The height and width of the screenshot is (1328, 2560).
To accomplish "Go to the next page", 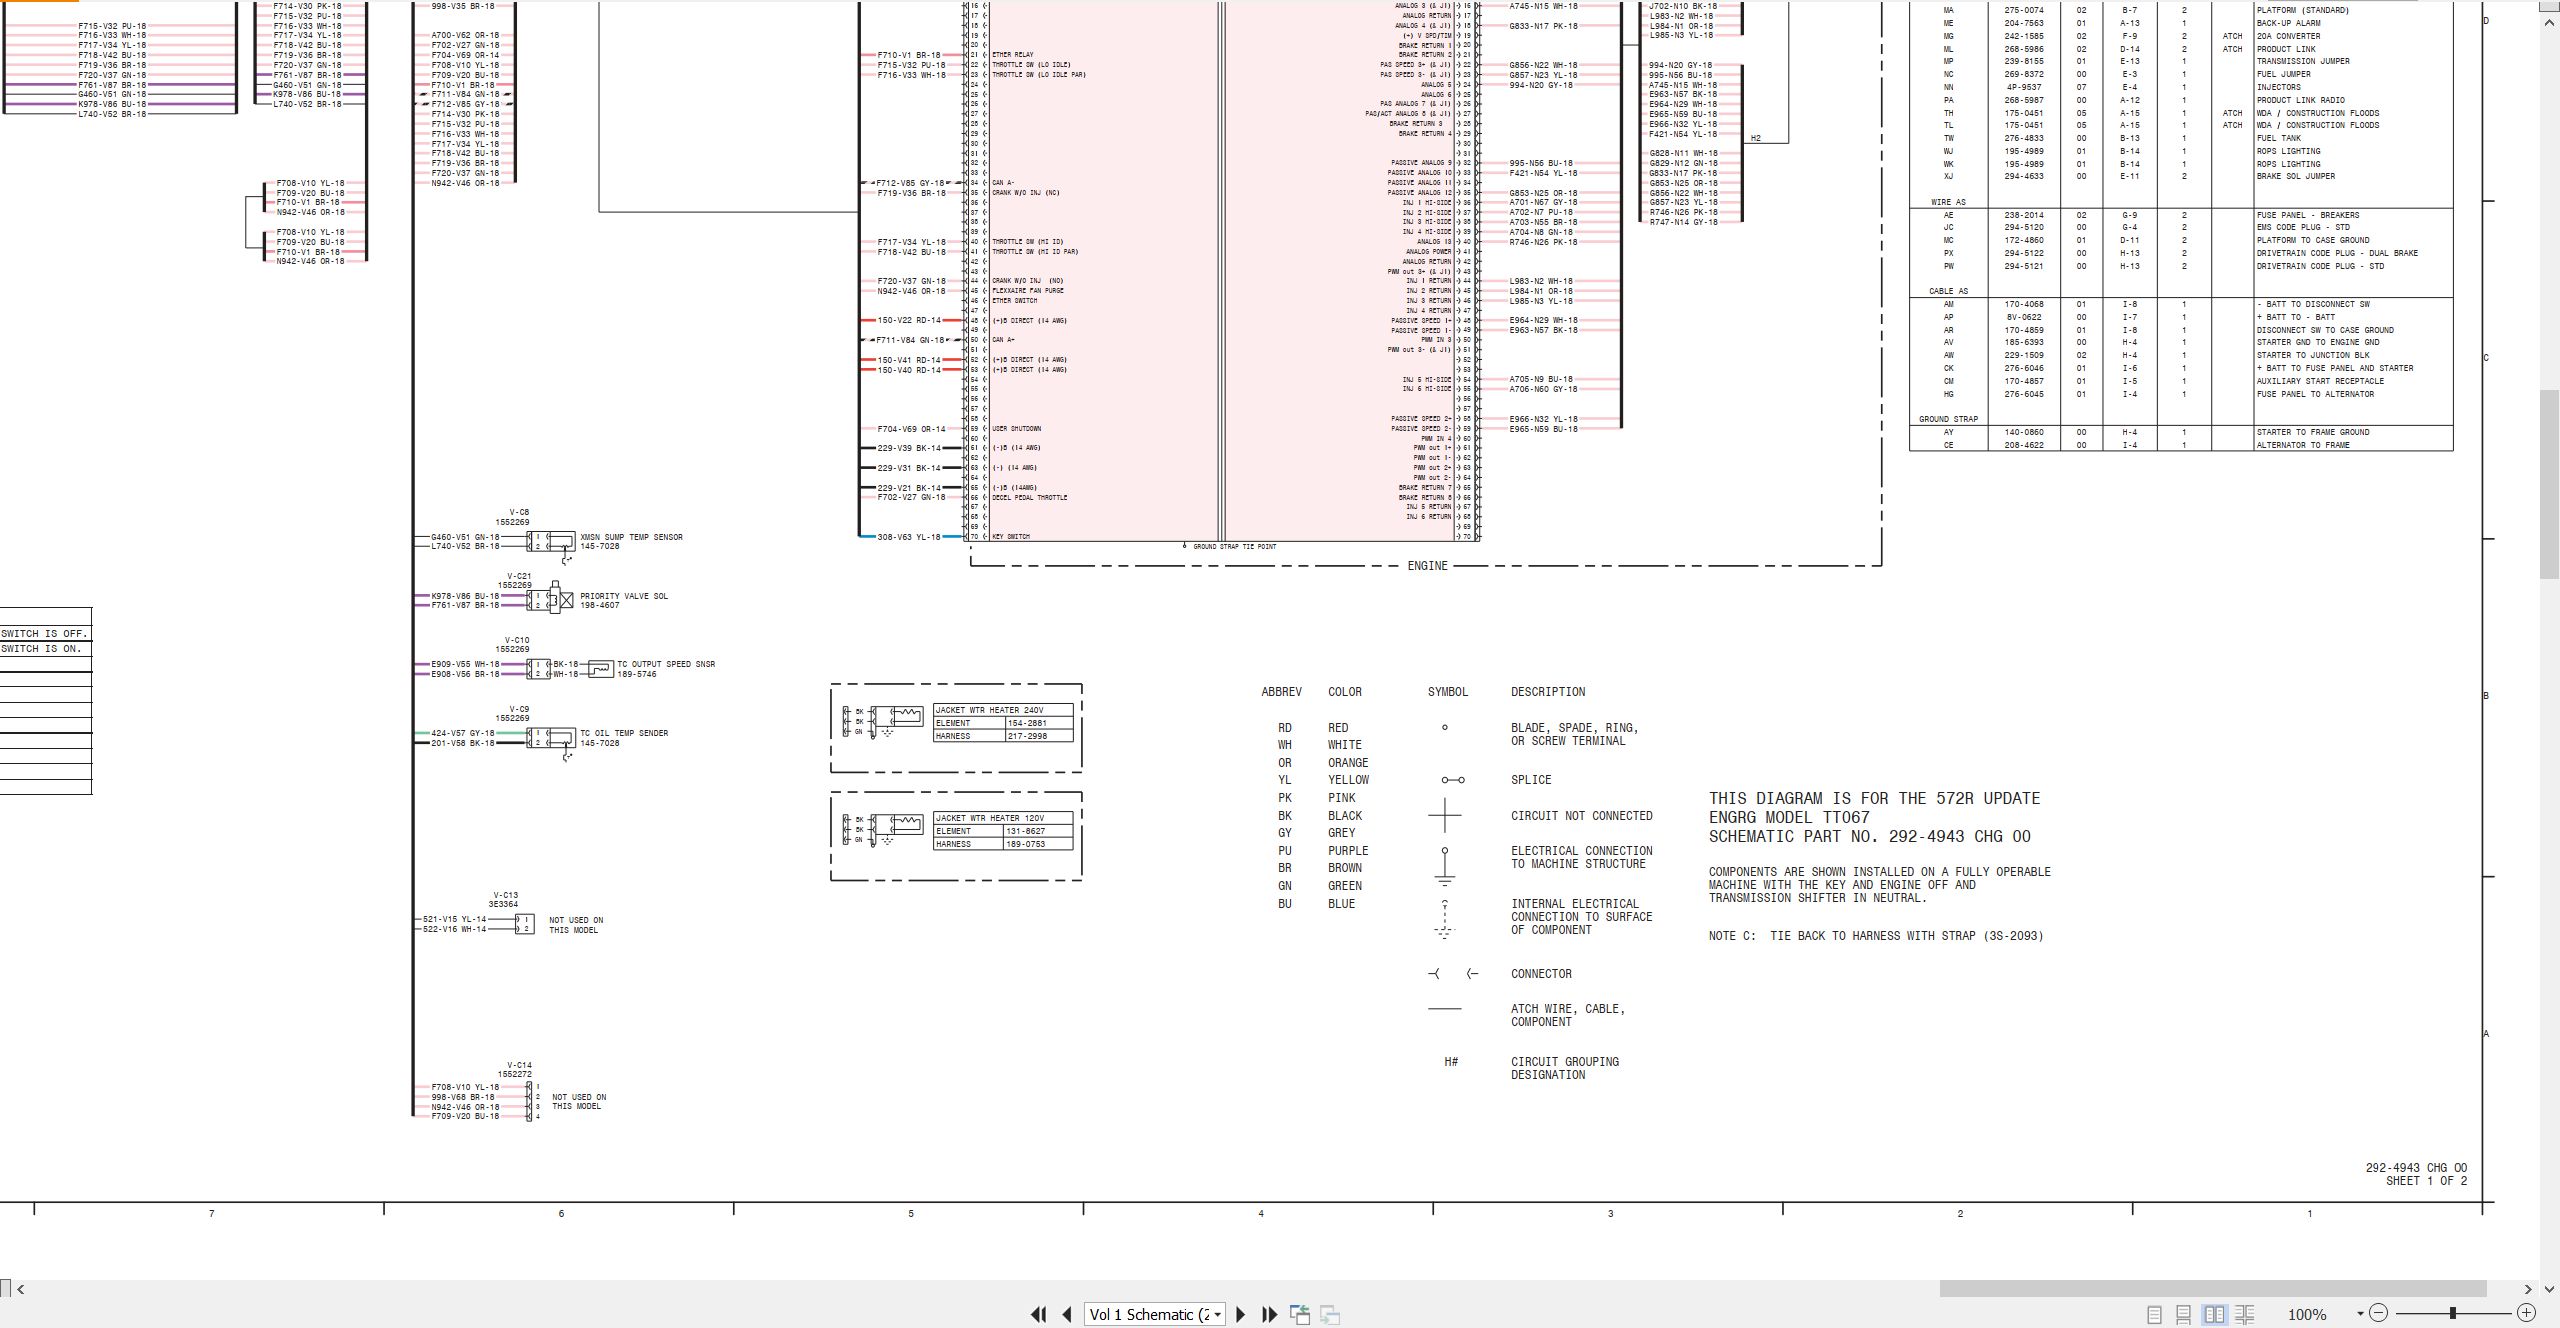I will coord(1241,1315).
